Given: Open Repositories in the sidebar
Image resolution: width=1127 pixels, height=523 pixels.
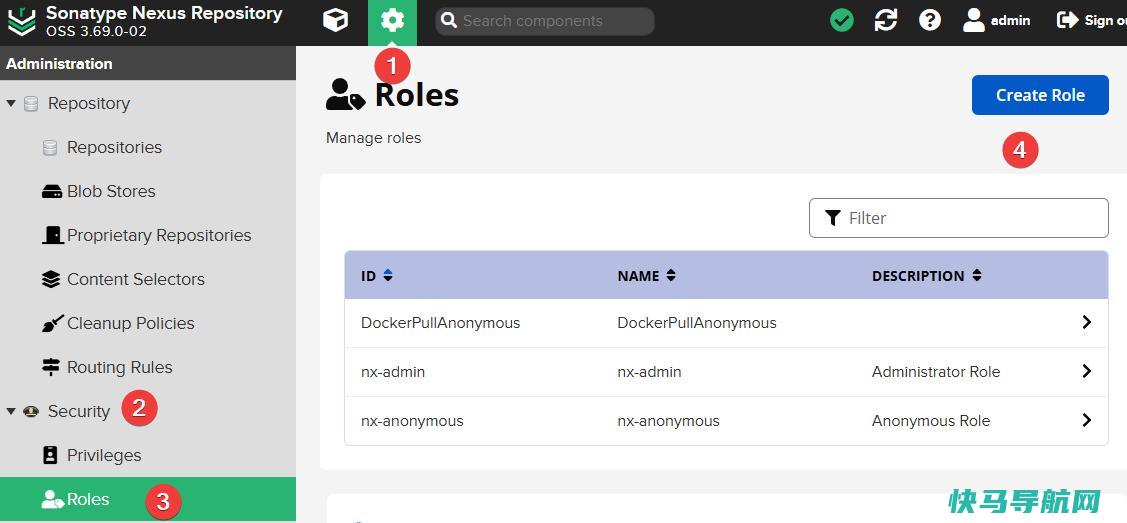Looking at the screenshot, I should click(114, 147).
